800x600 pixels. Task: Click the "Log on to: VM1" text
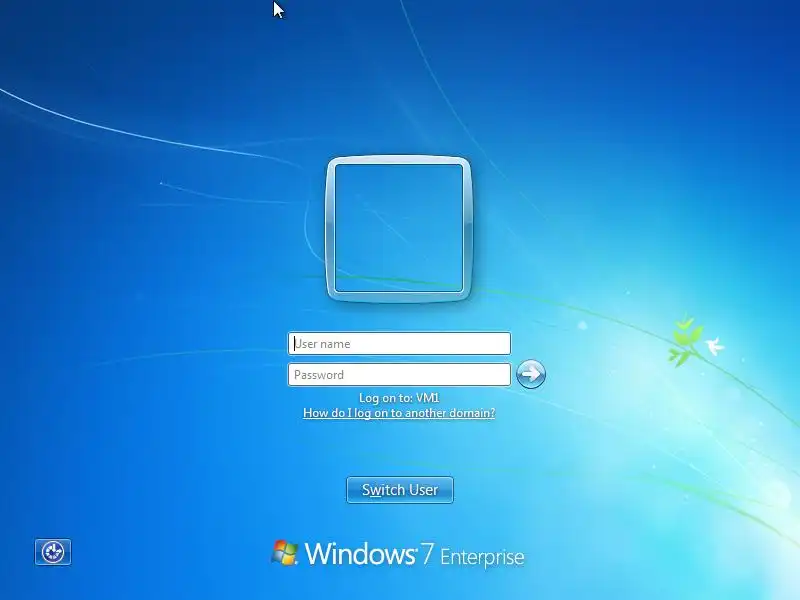point(399,398)
